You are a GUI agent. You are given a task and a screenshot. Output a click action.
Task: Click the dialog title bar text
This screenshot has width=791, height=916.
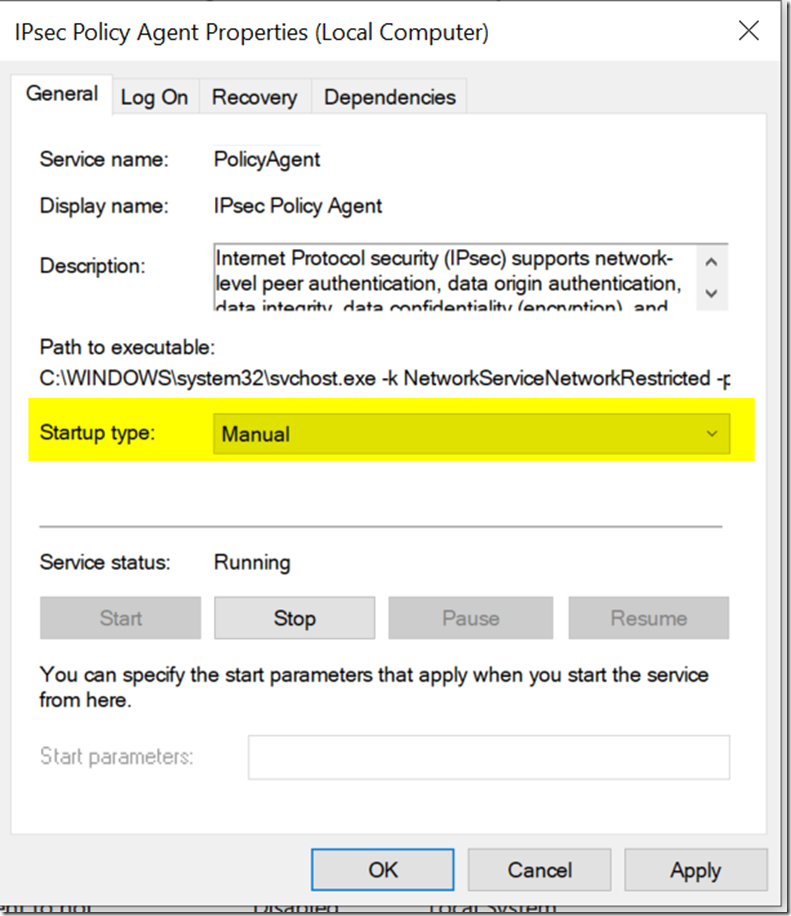point(251,32)
